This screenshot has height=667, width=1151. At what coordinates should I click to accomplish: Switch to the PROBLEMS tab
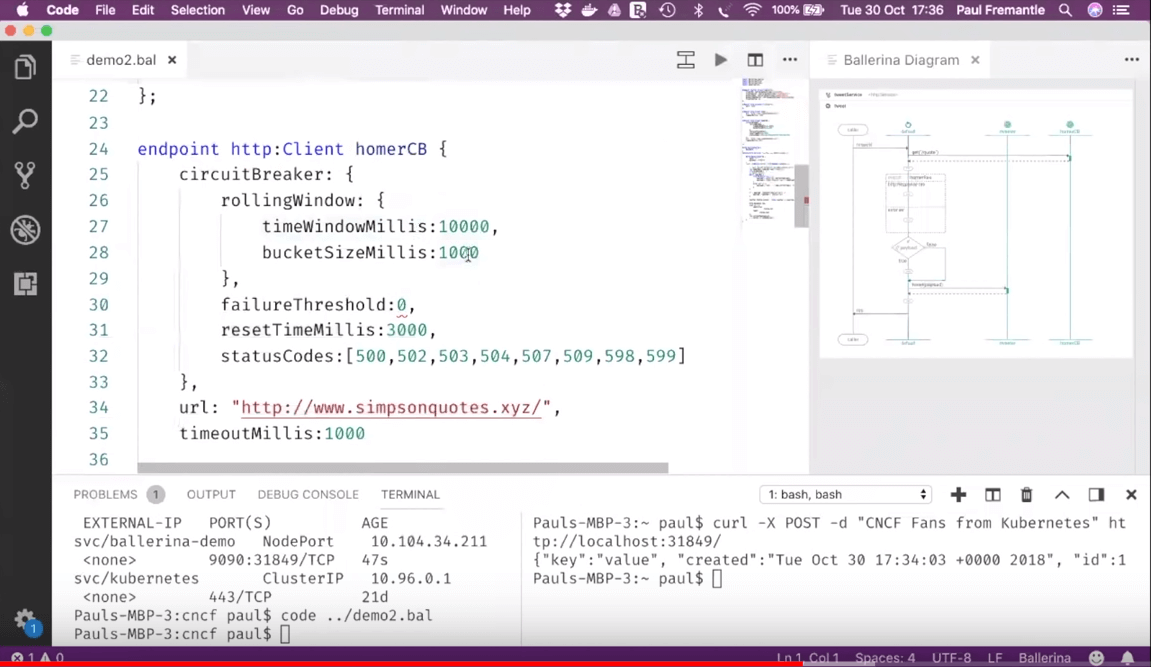click(x=105, y=495)
